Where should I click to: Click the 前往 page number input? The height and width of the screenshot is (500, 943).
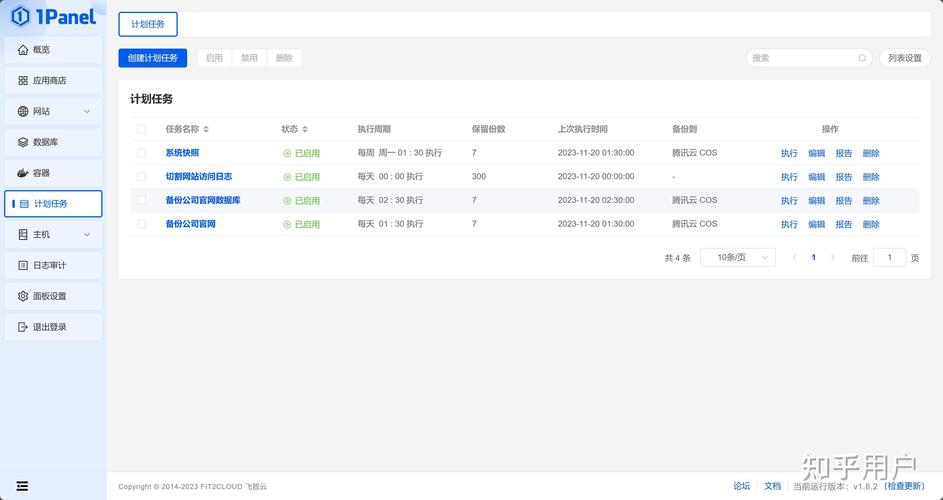[x=889, y=258]
